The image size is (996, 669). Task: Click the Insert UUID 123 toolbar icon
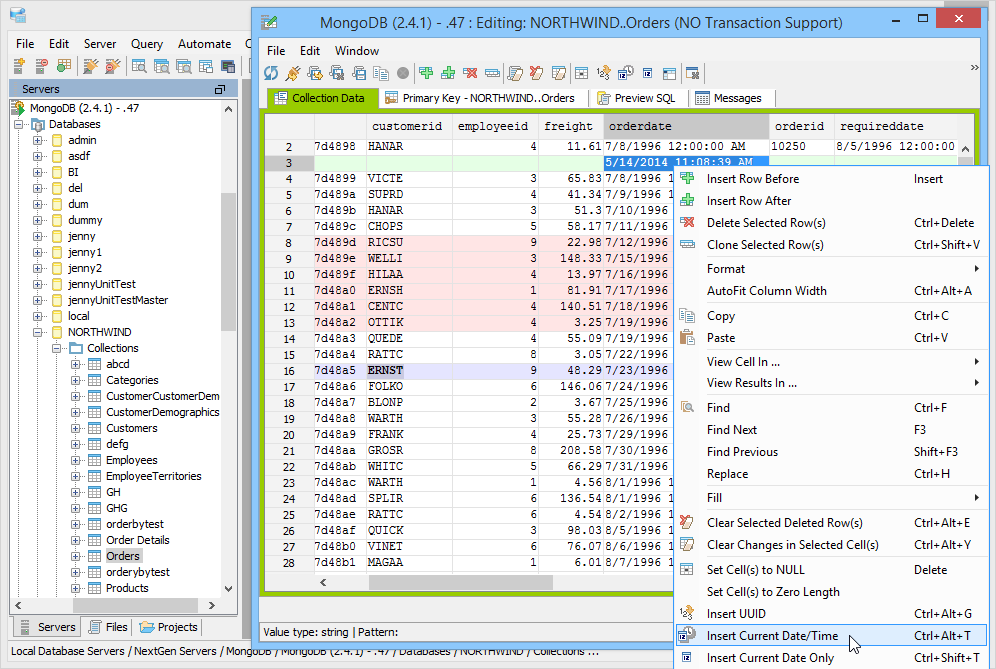(603, 73)
